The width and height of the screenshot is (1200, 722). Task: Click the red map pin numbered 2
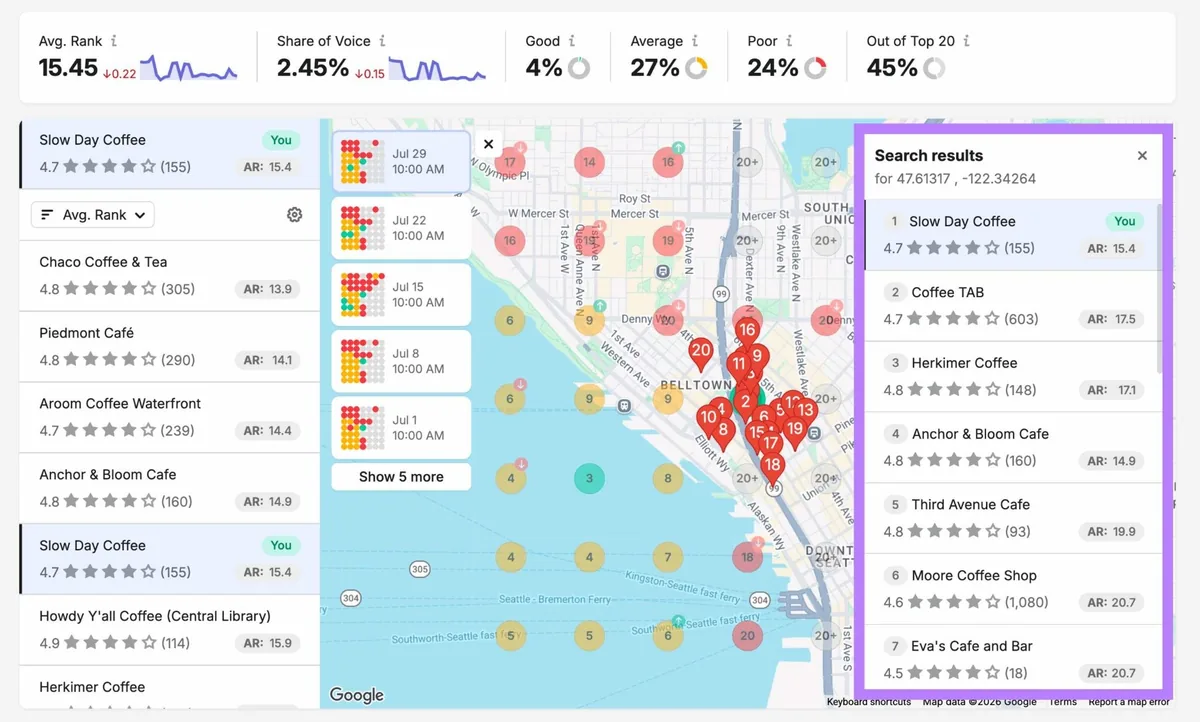(745, 404)
